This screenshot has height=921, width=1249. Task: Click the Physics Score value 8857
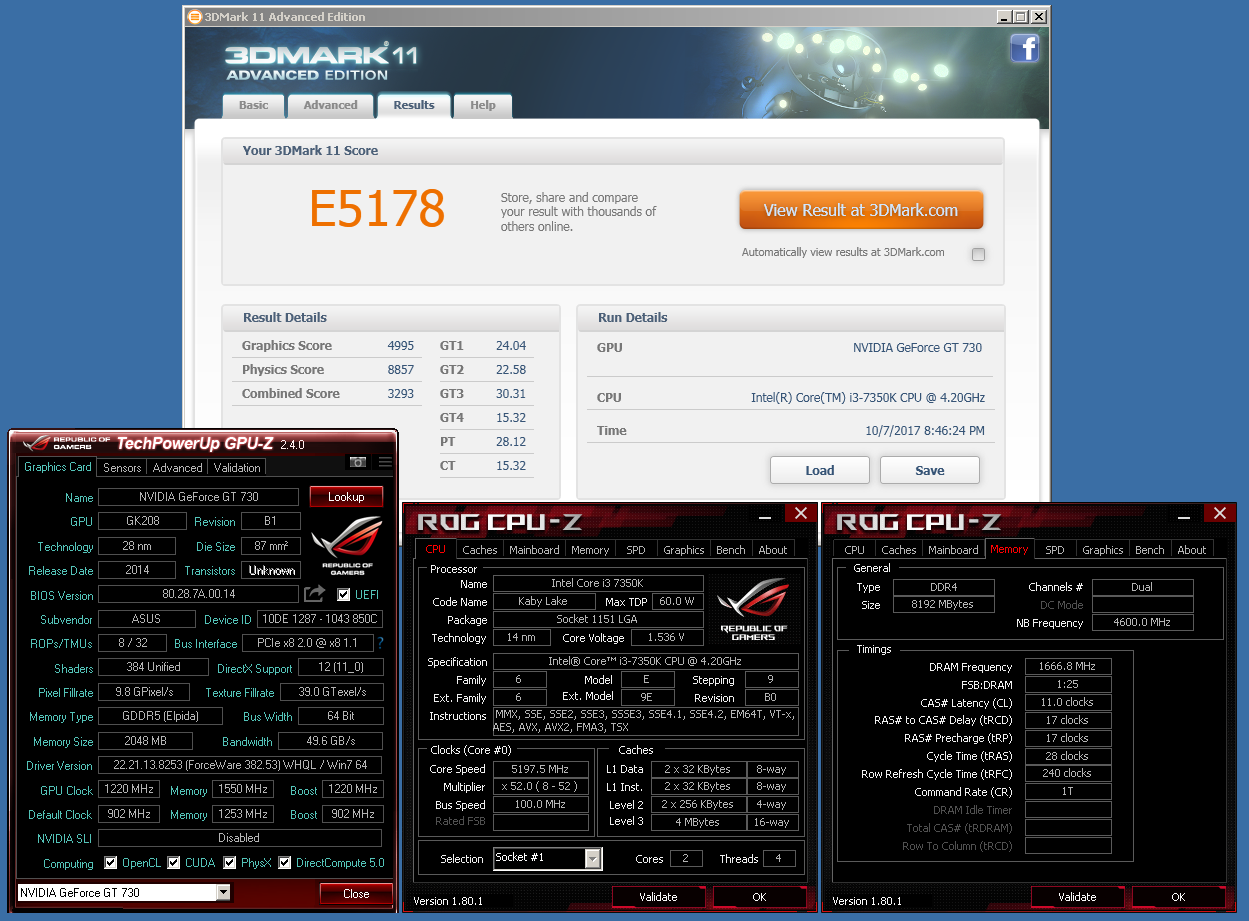point(401,370)
